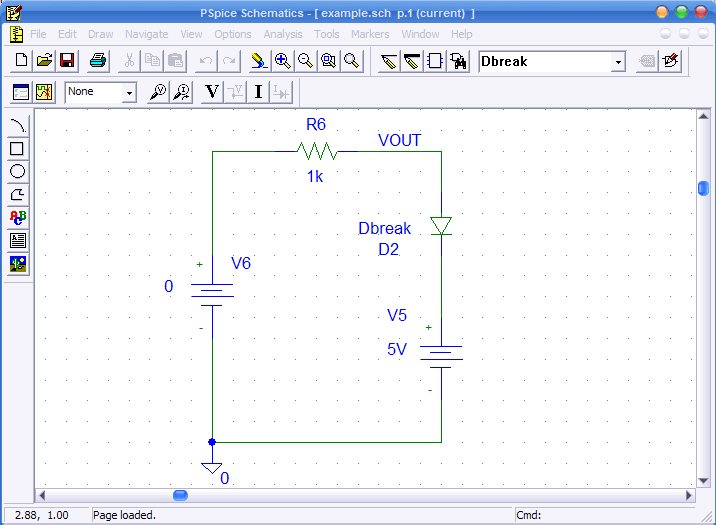Open the Markers menu
Image resolution: width=716 pixels, height=525 pixels.
[370, 34]
